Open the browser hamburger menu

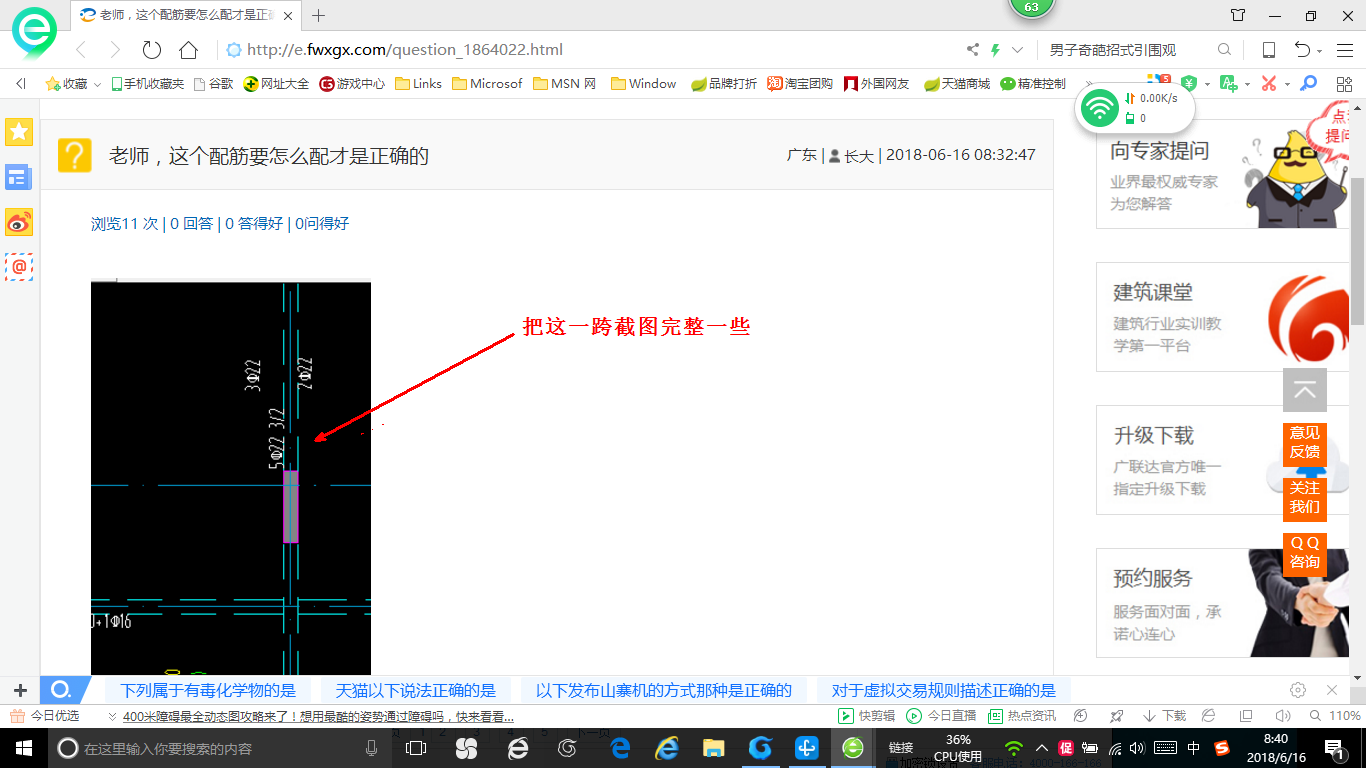click(x=1345, y=50)
